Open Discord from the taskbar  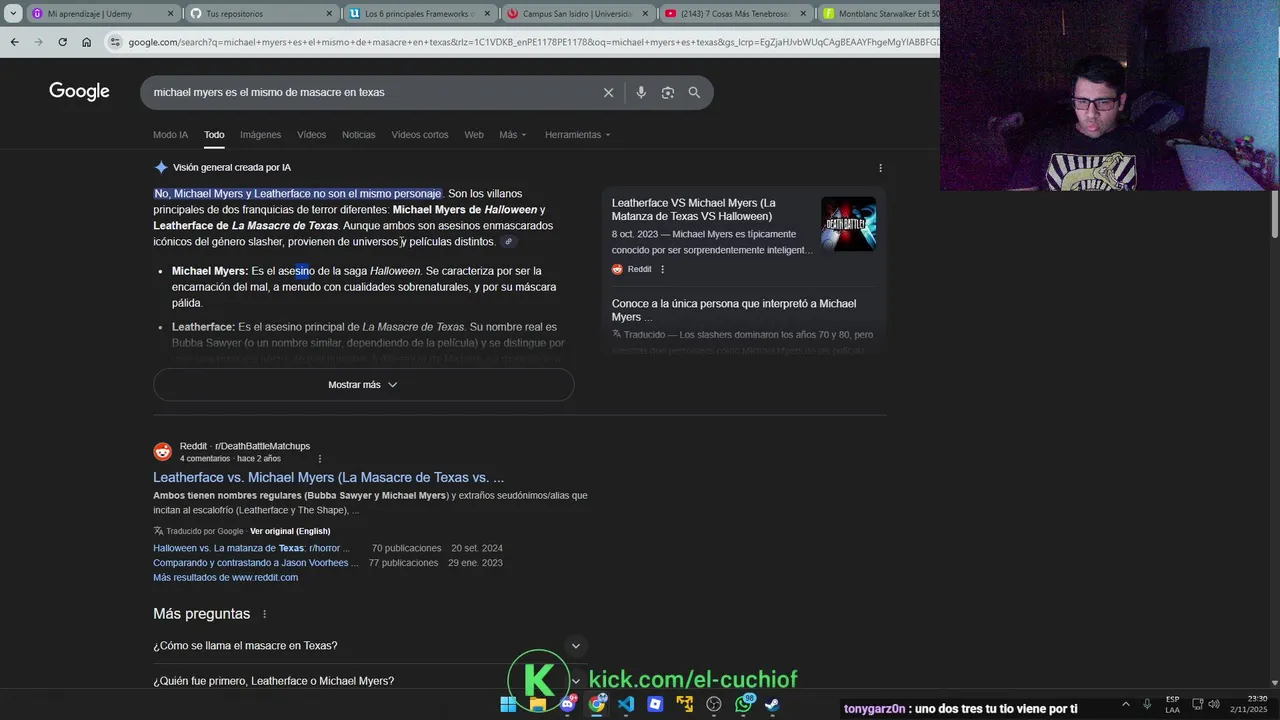[567, 704]
